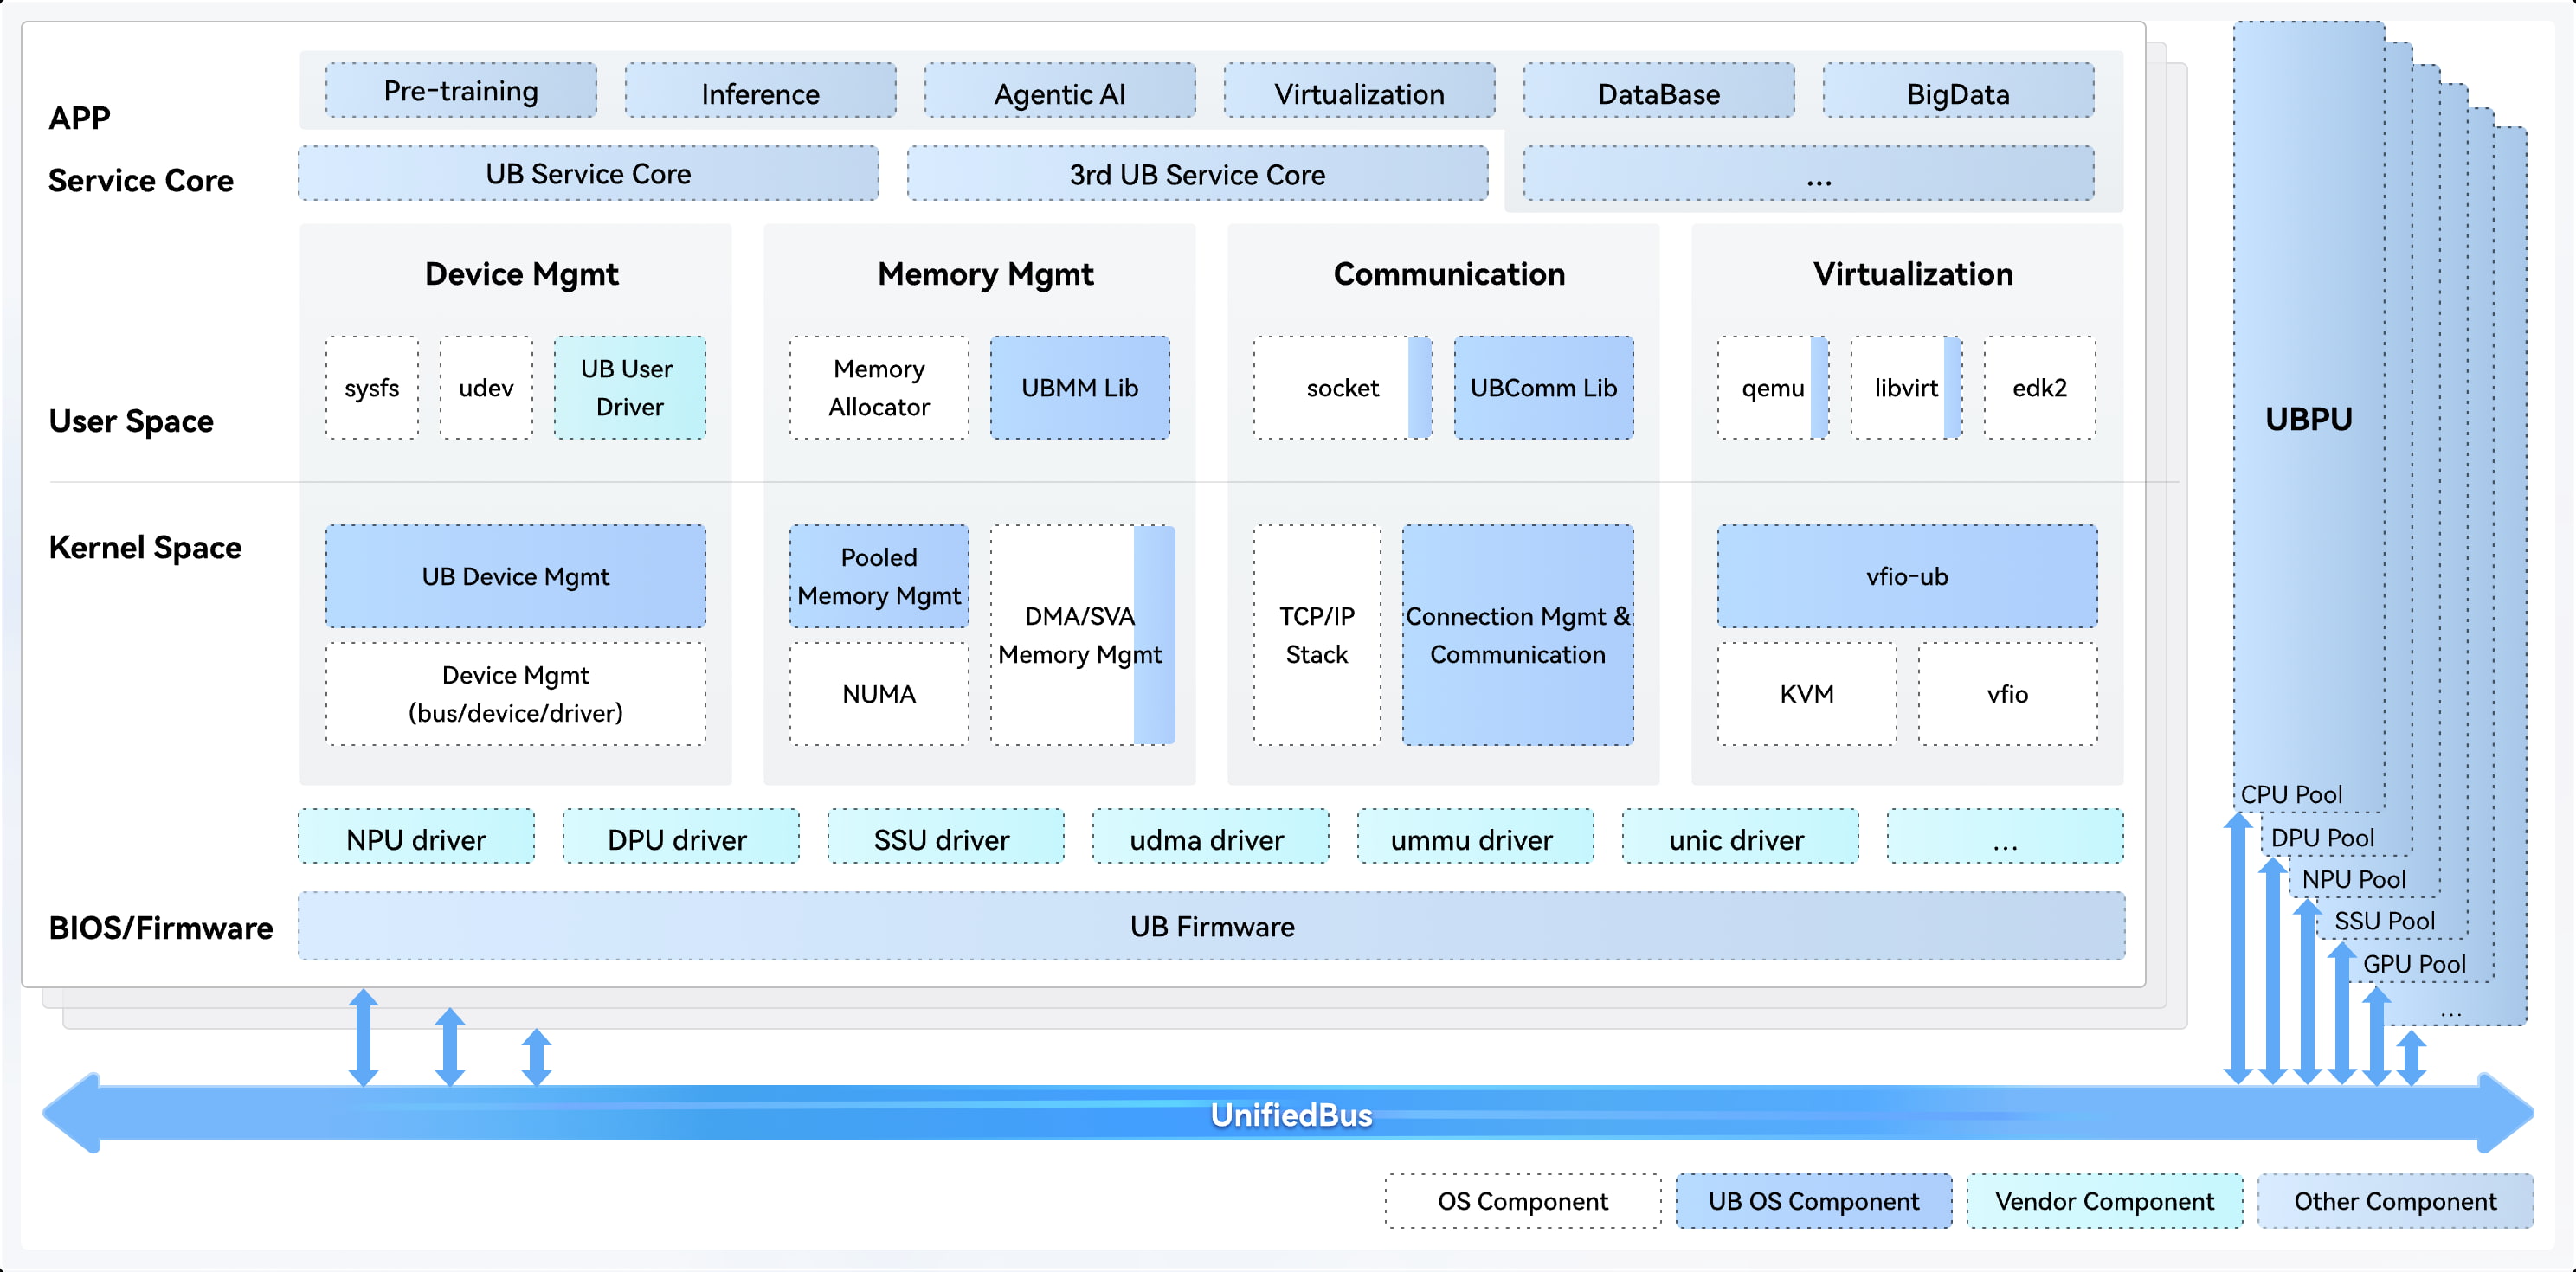
Task: Click the Vendor Component legend box
Action: 2104,1201
